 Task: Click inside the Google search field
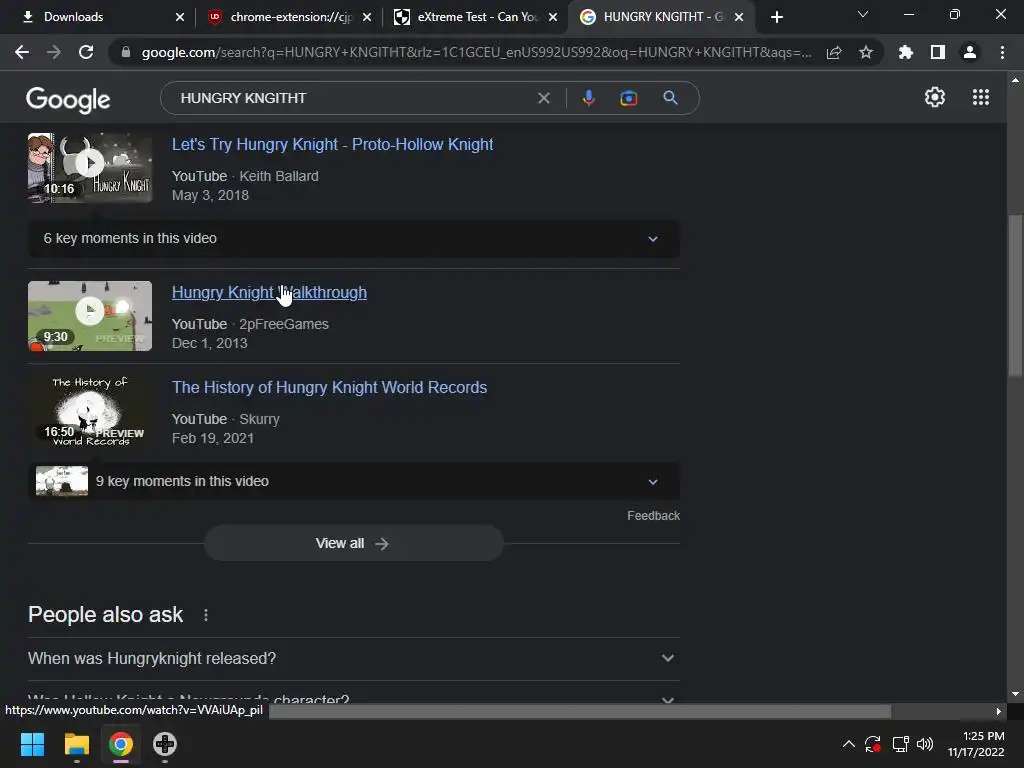353,98
